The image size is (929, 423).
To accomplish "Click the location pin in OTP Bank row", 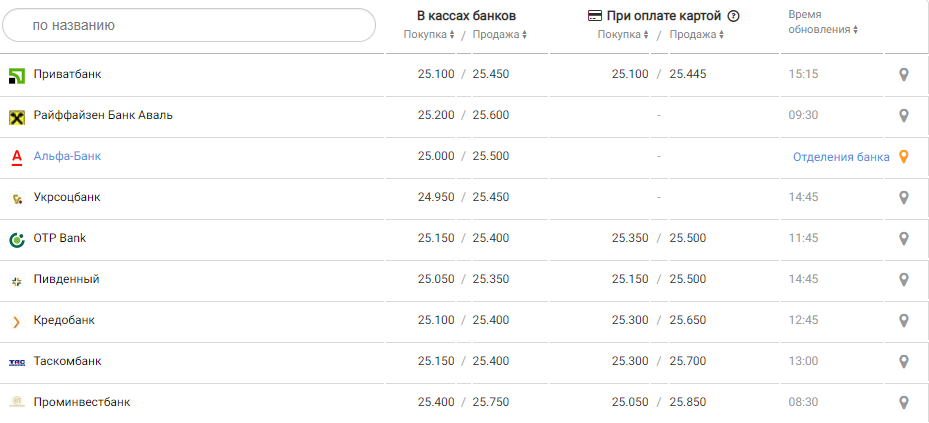I will (903, 239).
